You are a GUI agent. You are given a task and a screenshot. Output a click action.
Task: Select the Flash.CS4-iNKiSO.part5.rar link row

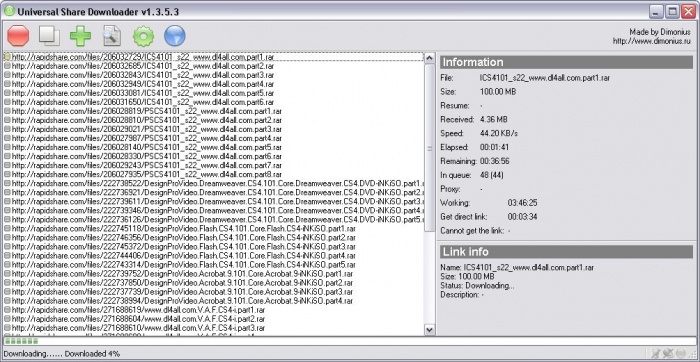[x=213, y=264]
